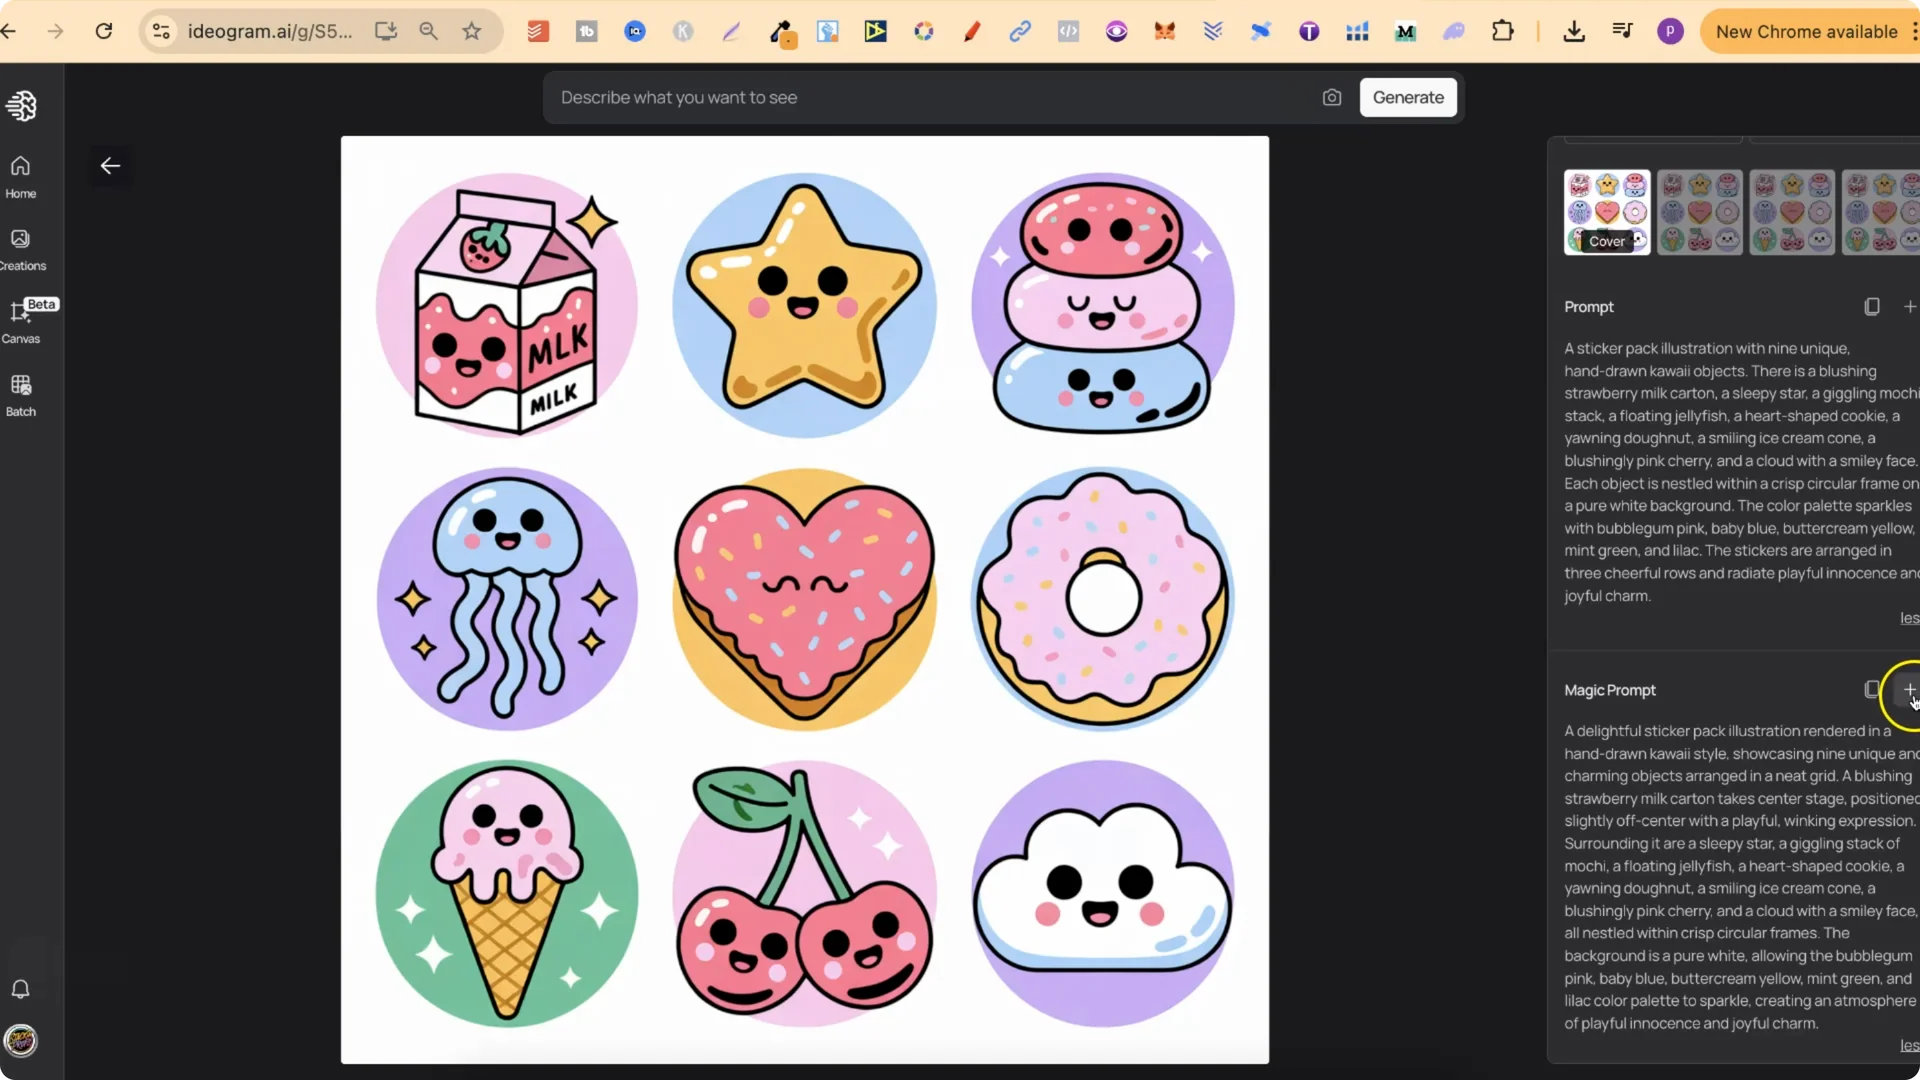Click the camera icon in the prompt bar

tap(1332, 97)
